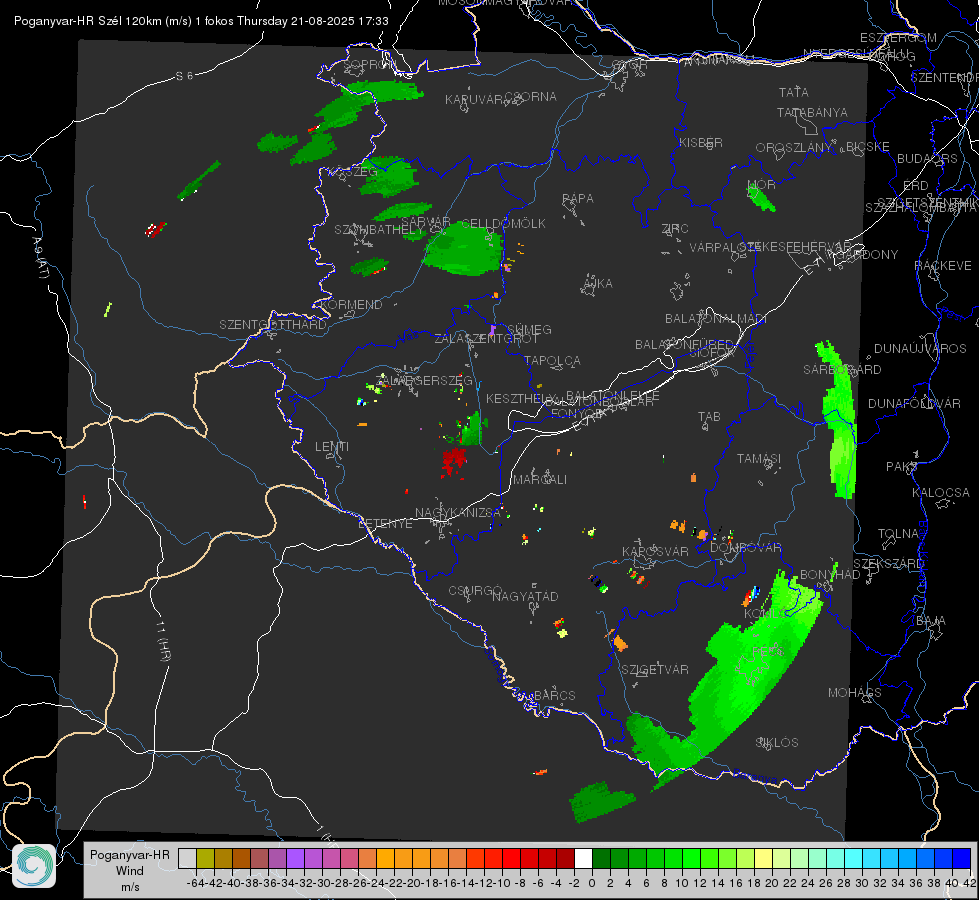Click the SZIGETVAR town label
This screenshot has height=900, width=979.
pos(655,670)
